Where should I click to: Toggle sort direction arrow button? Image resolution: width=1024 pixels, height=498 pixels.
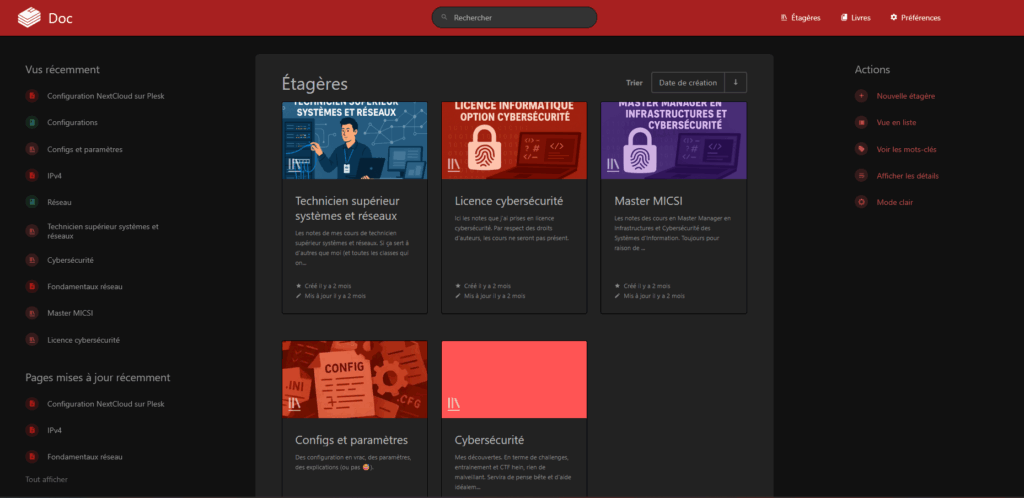tap(736, 83)
